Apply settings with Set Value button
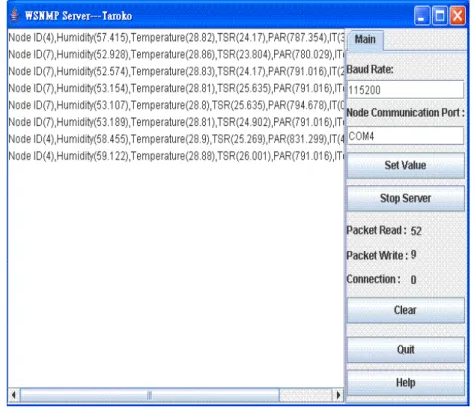 [406, 165]
